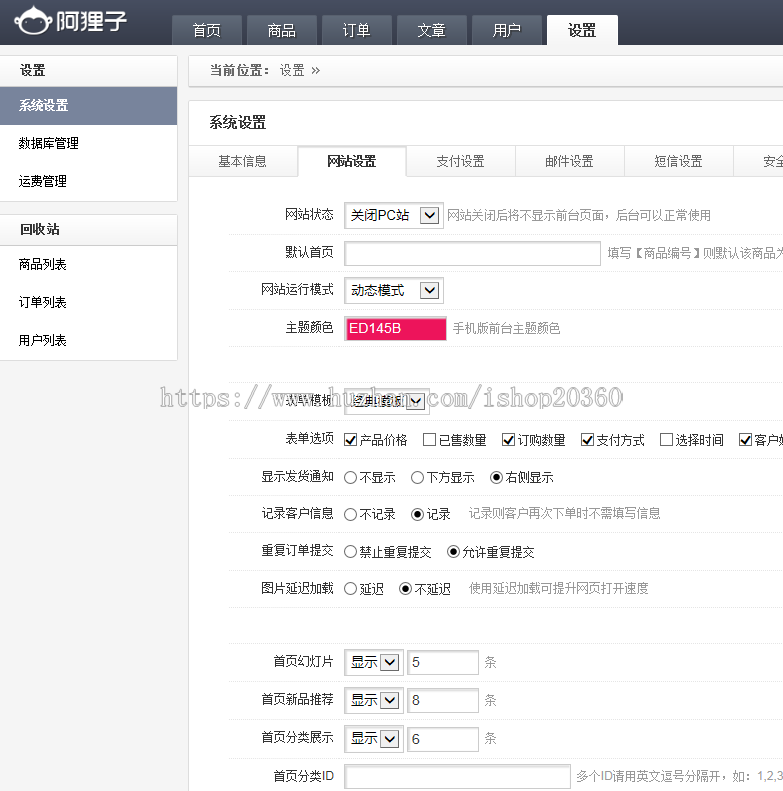Select 不记录 for 记录客户信息
This screenshot has width=783, height=791.
point(351,515)
